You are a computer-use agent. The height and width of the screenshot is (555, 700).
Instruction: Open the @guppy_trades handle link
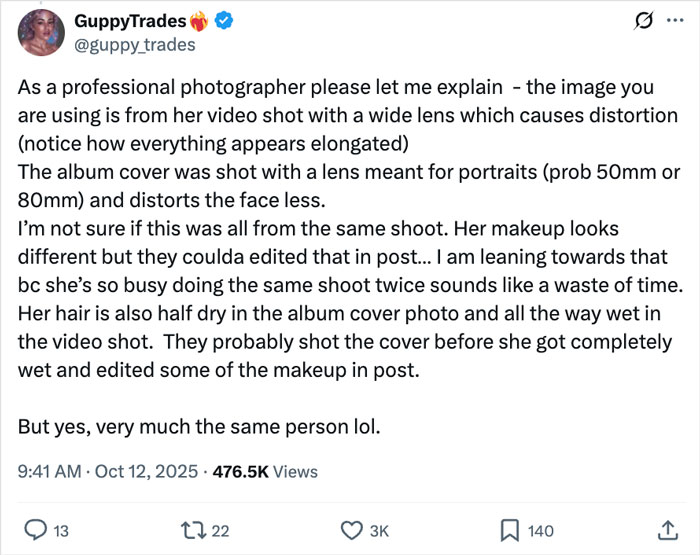pos(135,44)
